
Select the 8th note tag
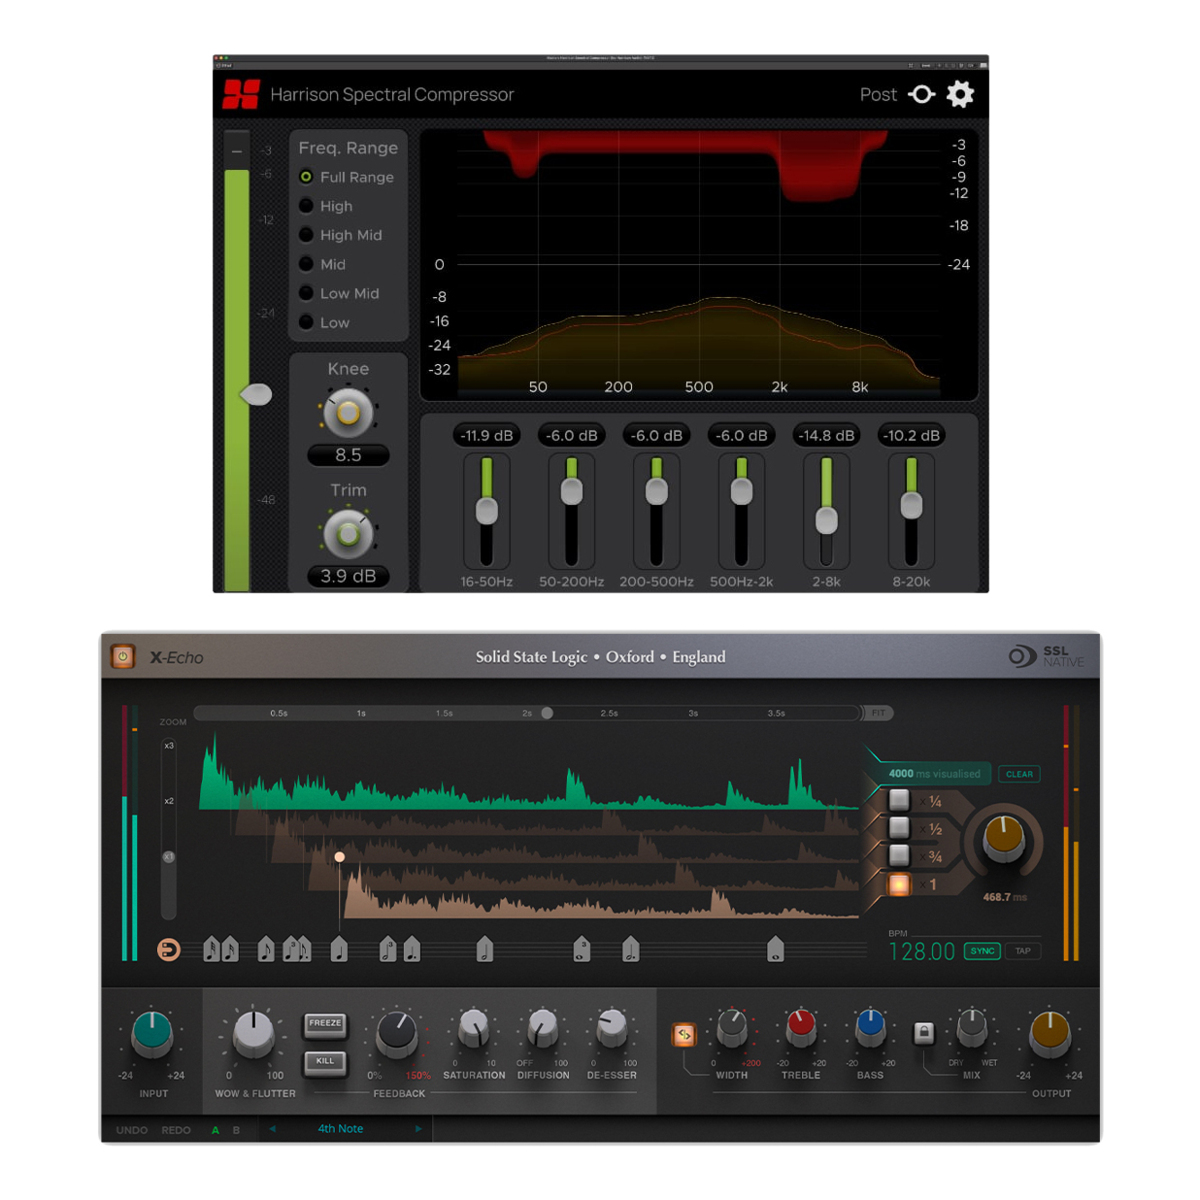(265, 949)
